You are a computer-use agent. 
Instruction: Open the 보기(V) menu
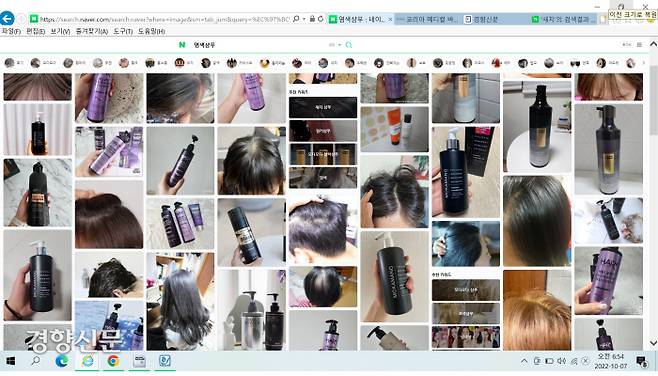[60, 31]
